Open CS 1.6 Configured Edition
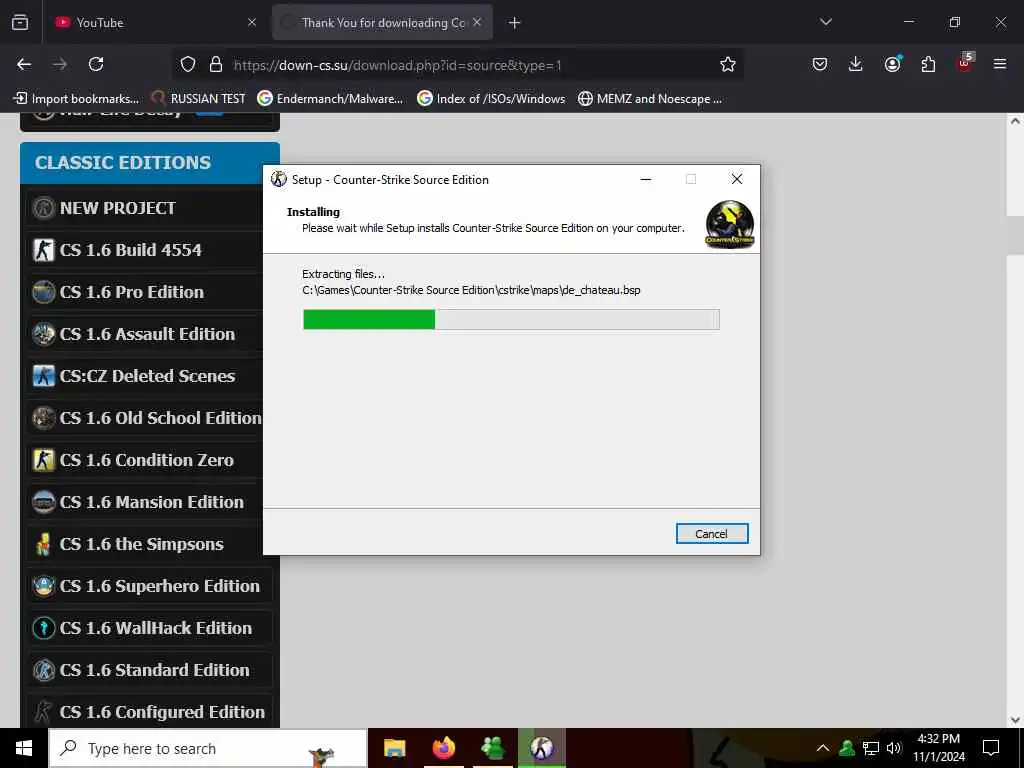1024x768 pixels. (150, 712)
